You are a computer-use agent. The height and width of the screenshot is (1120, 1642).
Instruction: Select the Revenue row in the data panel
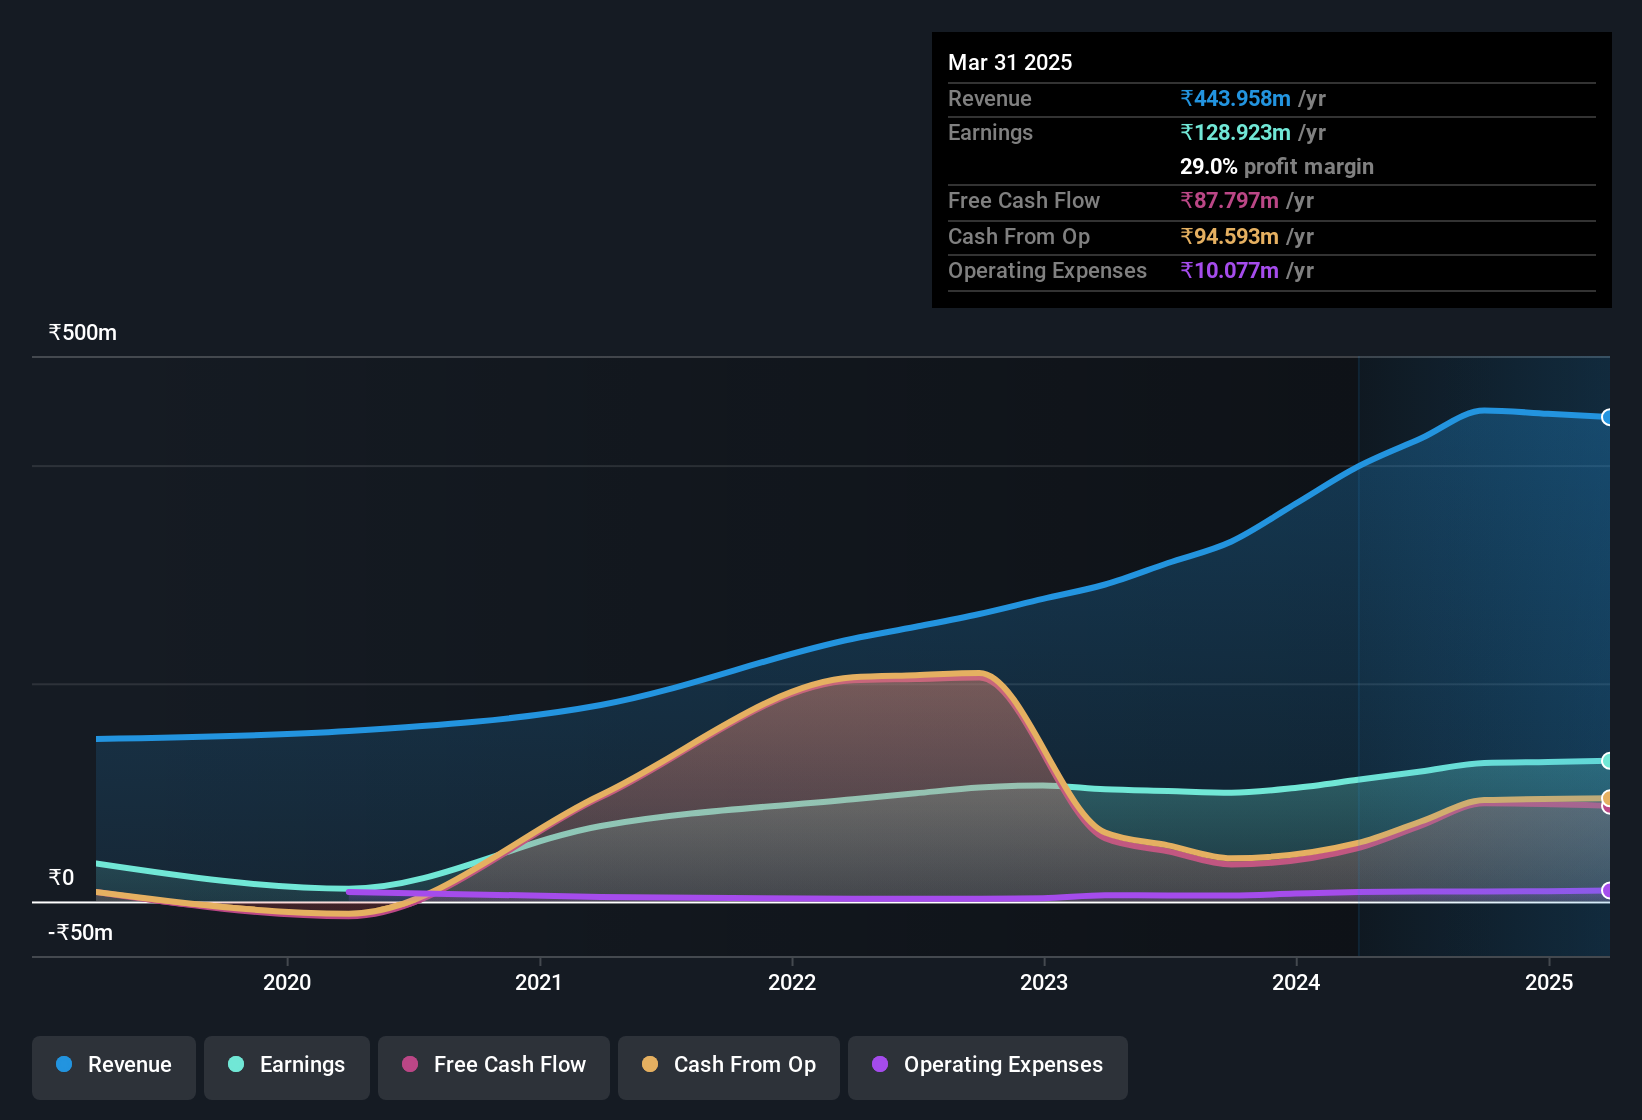pos(1270,98)
